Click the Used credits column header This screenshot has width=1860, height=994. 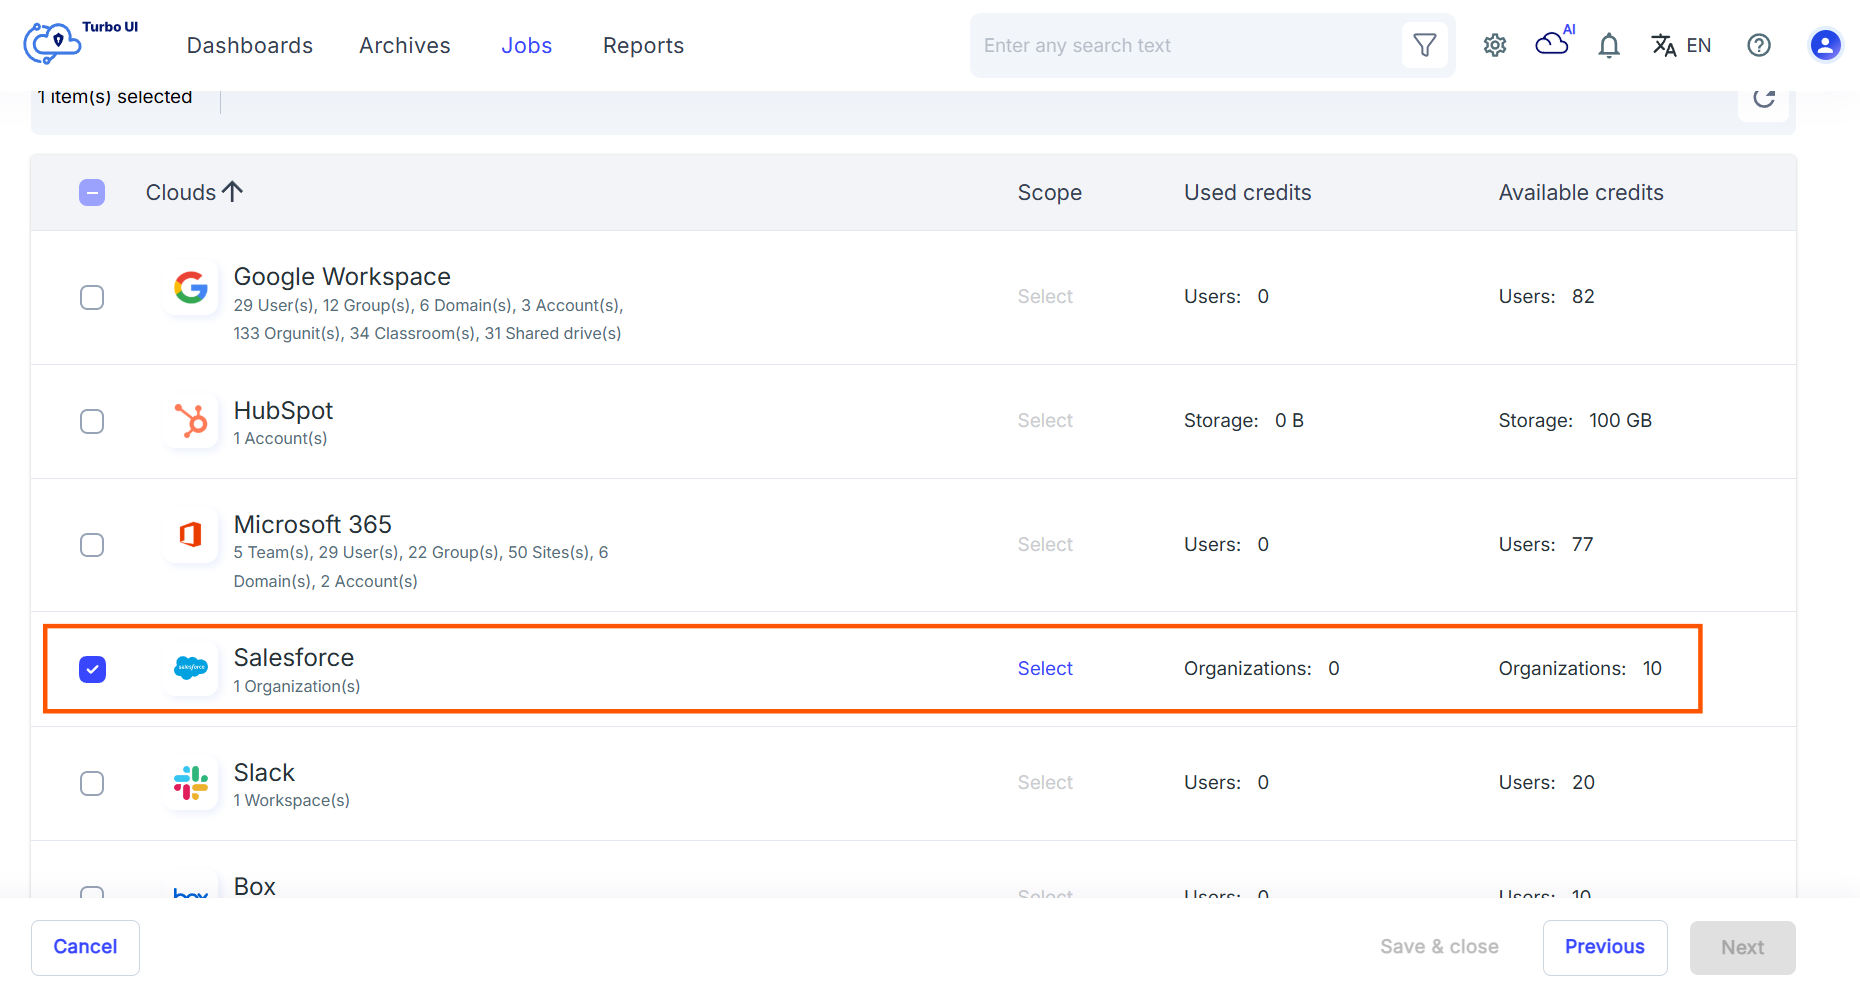[1247, 192]
